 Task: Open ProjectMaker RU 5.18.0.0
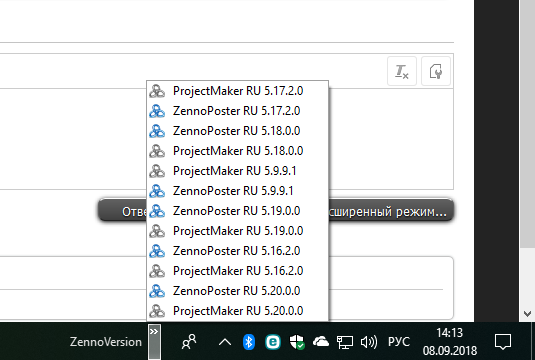[237, 151]
